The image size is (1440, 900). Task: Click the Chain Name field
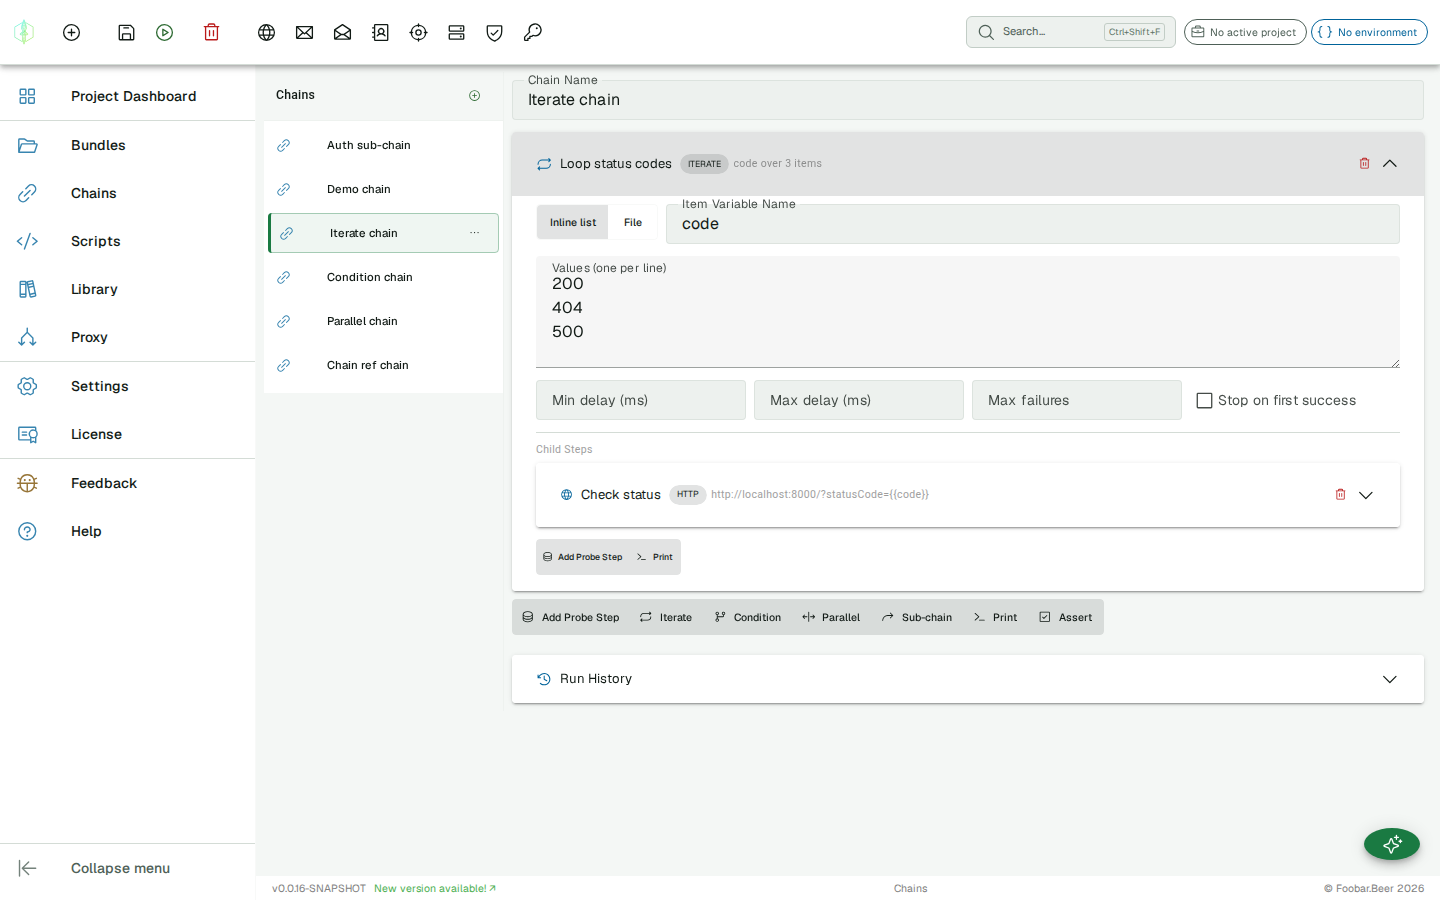click(x=968, y=100)
